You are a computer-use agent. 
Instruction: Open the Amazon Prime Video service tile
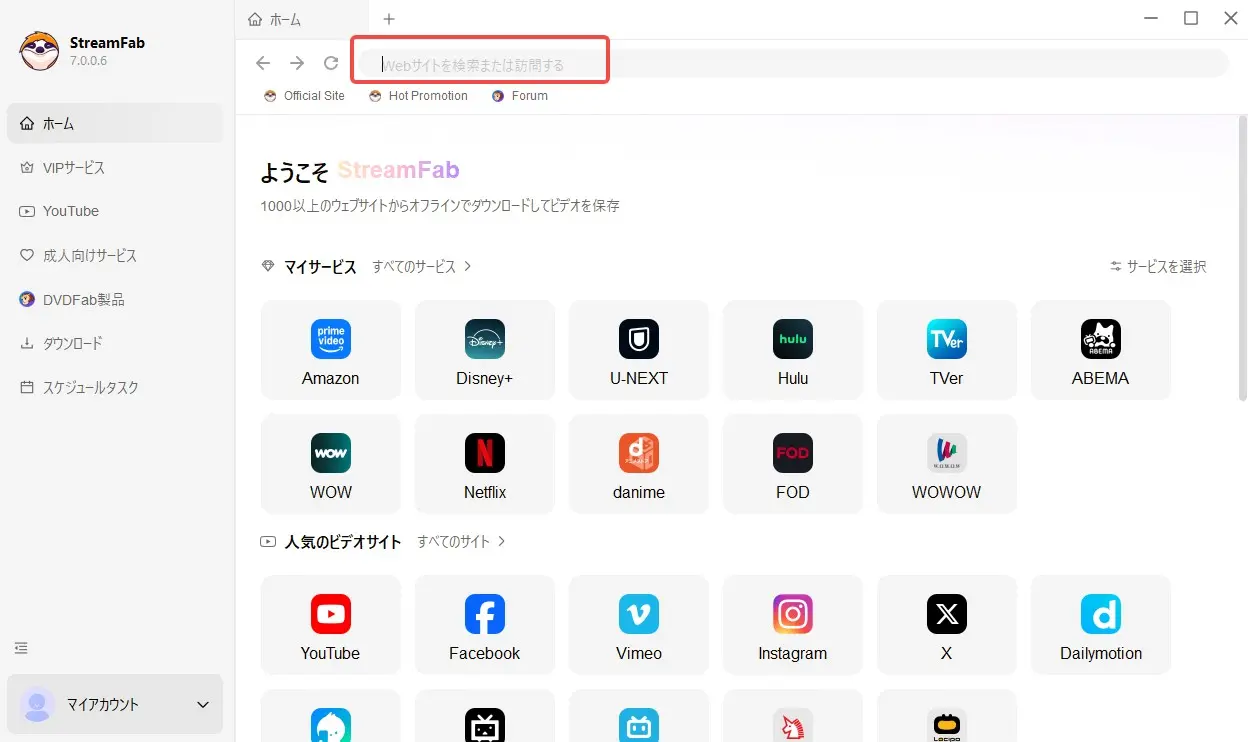click(x=330, y=350)
